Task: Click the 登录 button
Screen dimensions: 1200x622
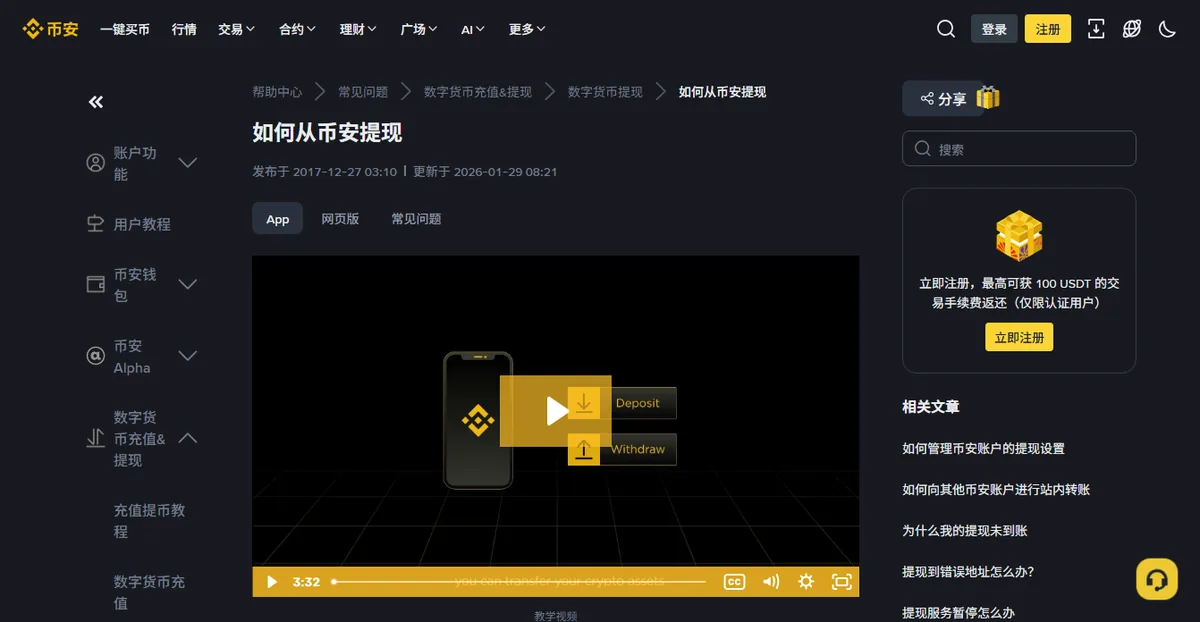Action: coord(994,29)
